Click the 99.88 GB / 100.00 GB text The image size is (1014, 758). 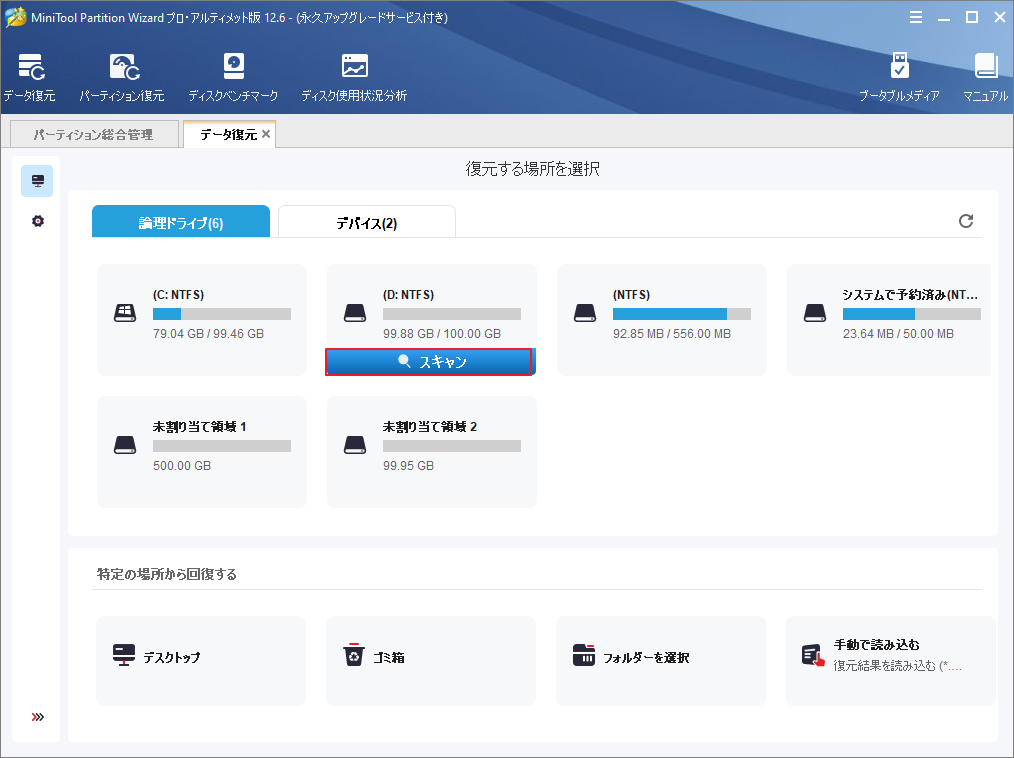[x=442, y=334]
